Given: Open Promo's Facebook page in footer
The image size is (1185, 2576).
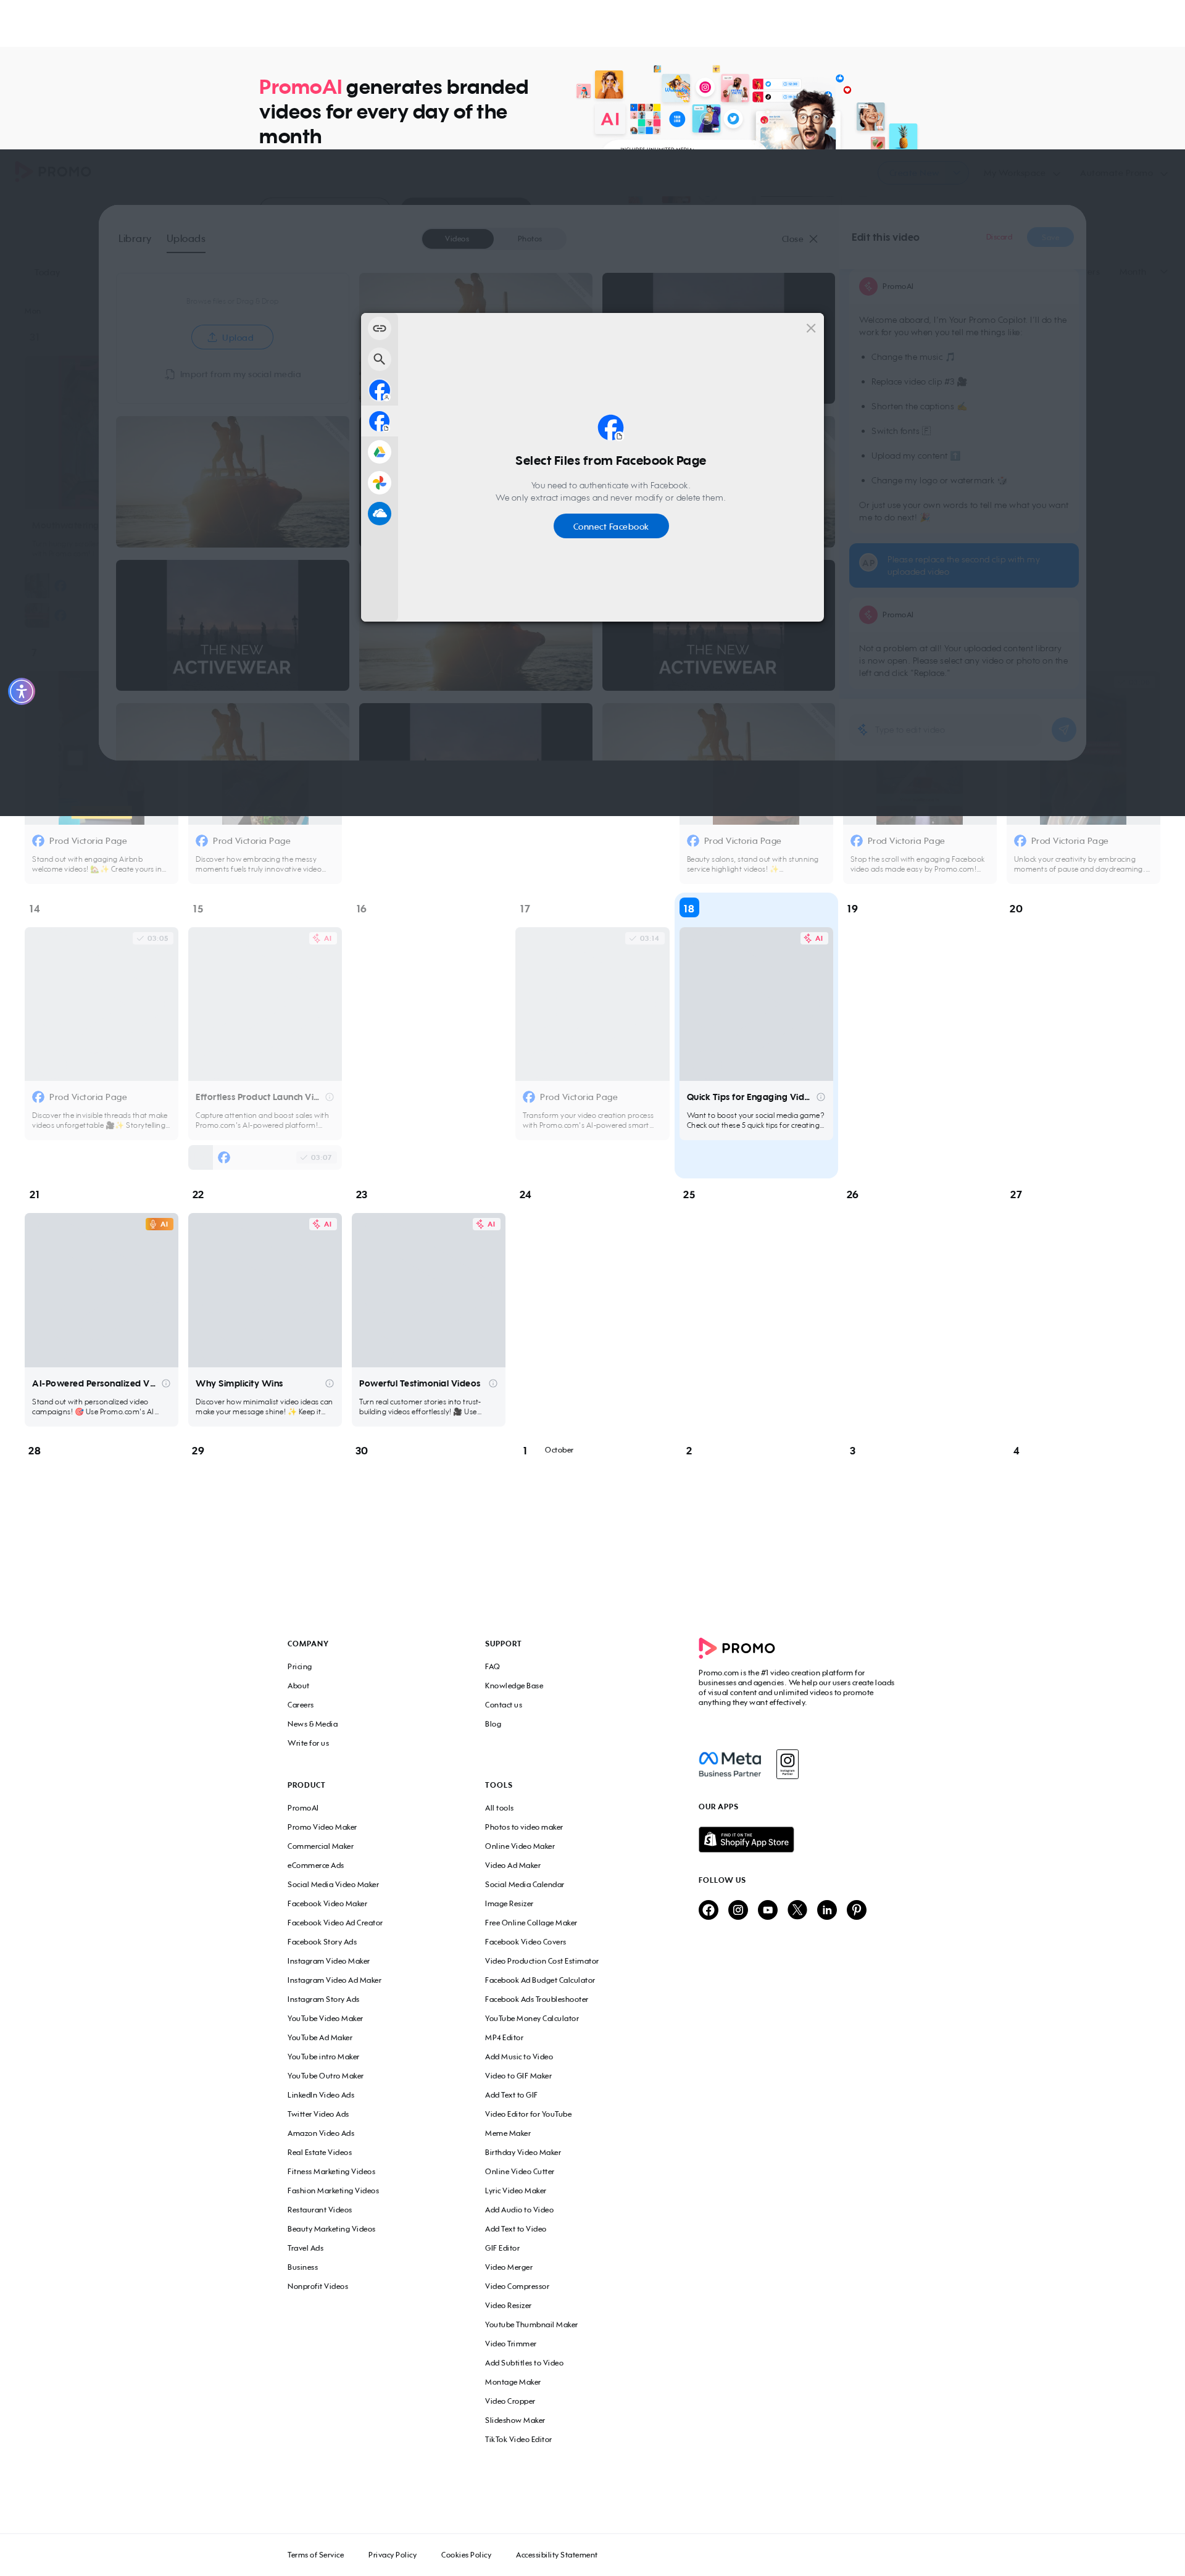Looking at the screenshot, I should [x=708, y=1910].
